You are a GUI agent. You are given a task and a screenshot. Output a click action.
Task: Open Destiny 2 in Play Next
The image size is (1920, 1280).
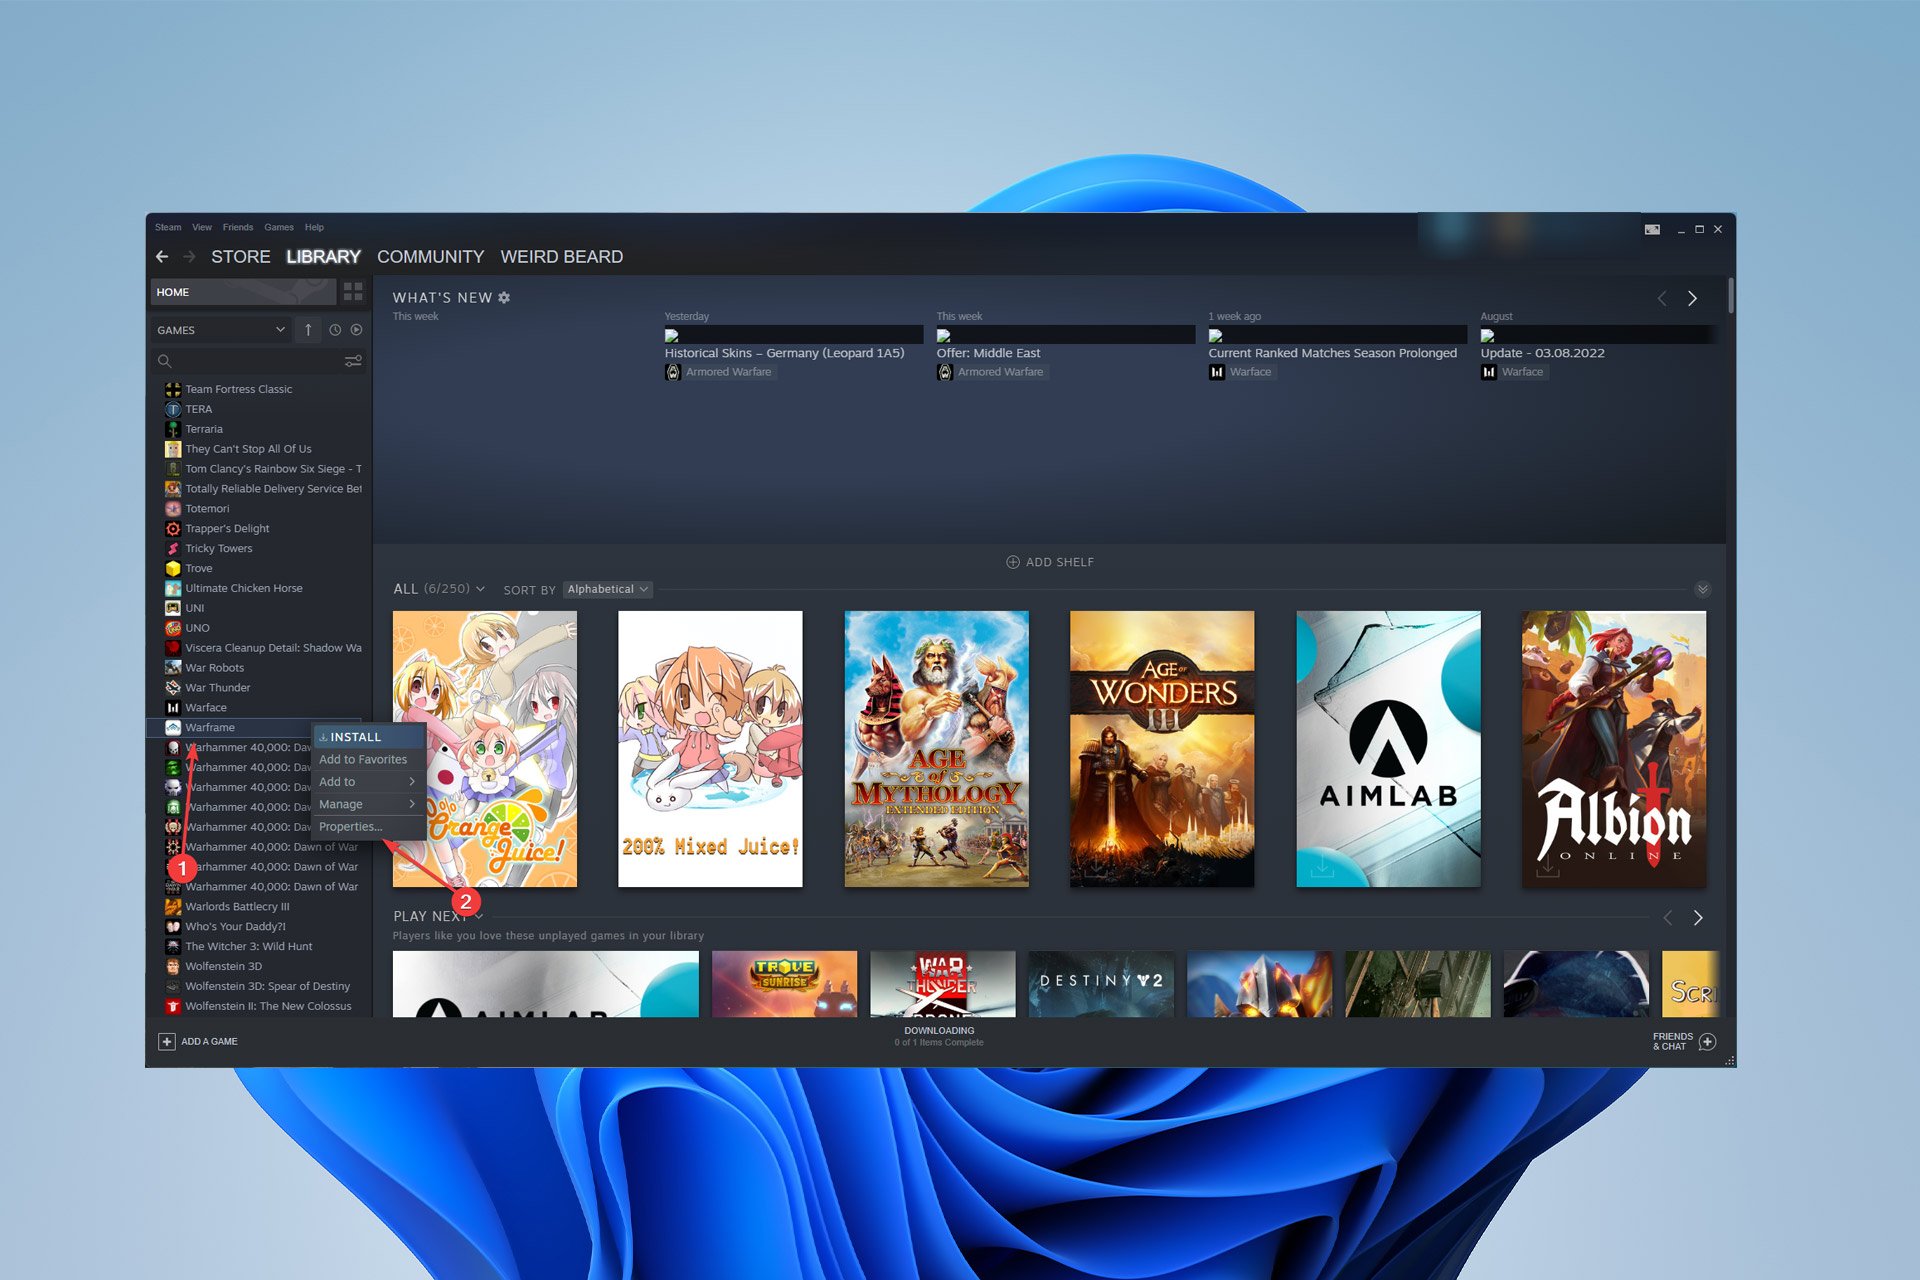pos(1101,984)
